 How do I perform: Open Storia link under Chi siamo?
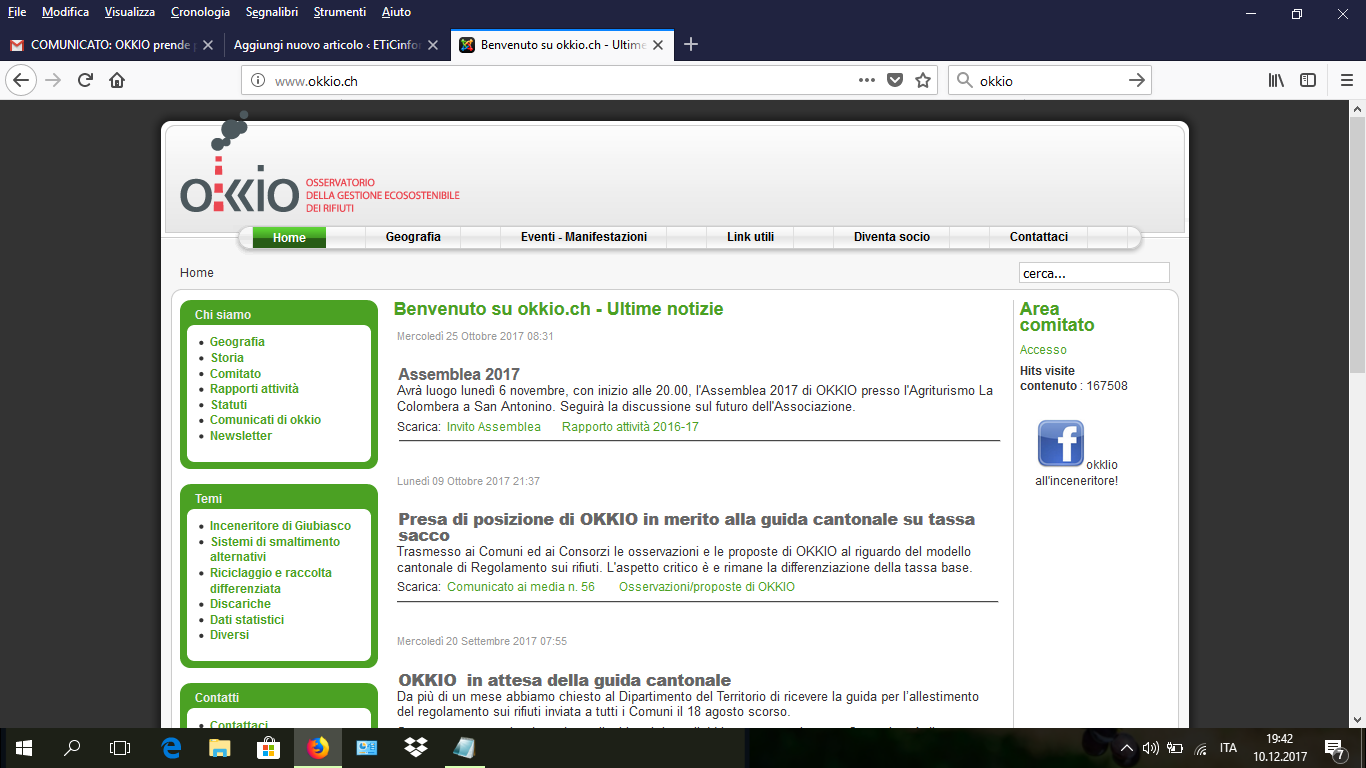coord(227,358)
